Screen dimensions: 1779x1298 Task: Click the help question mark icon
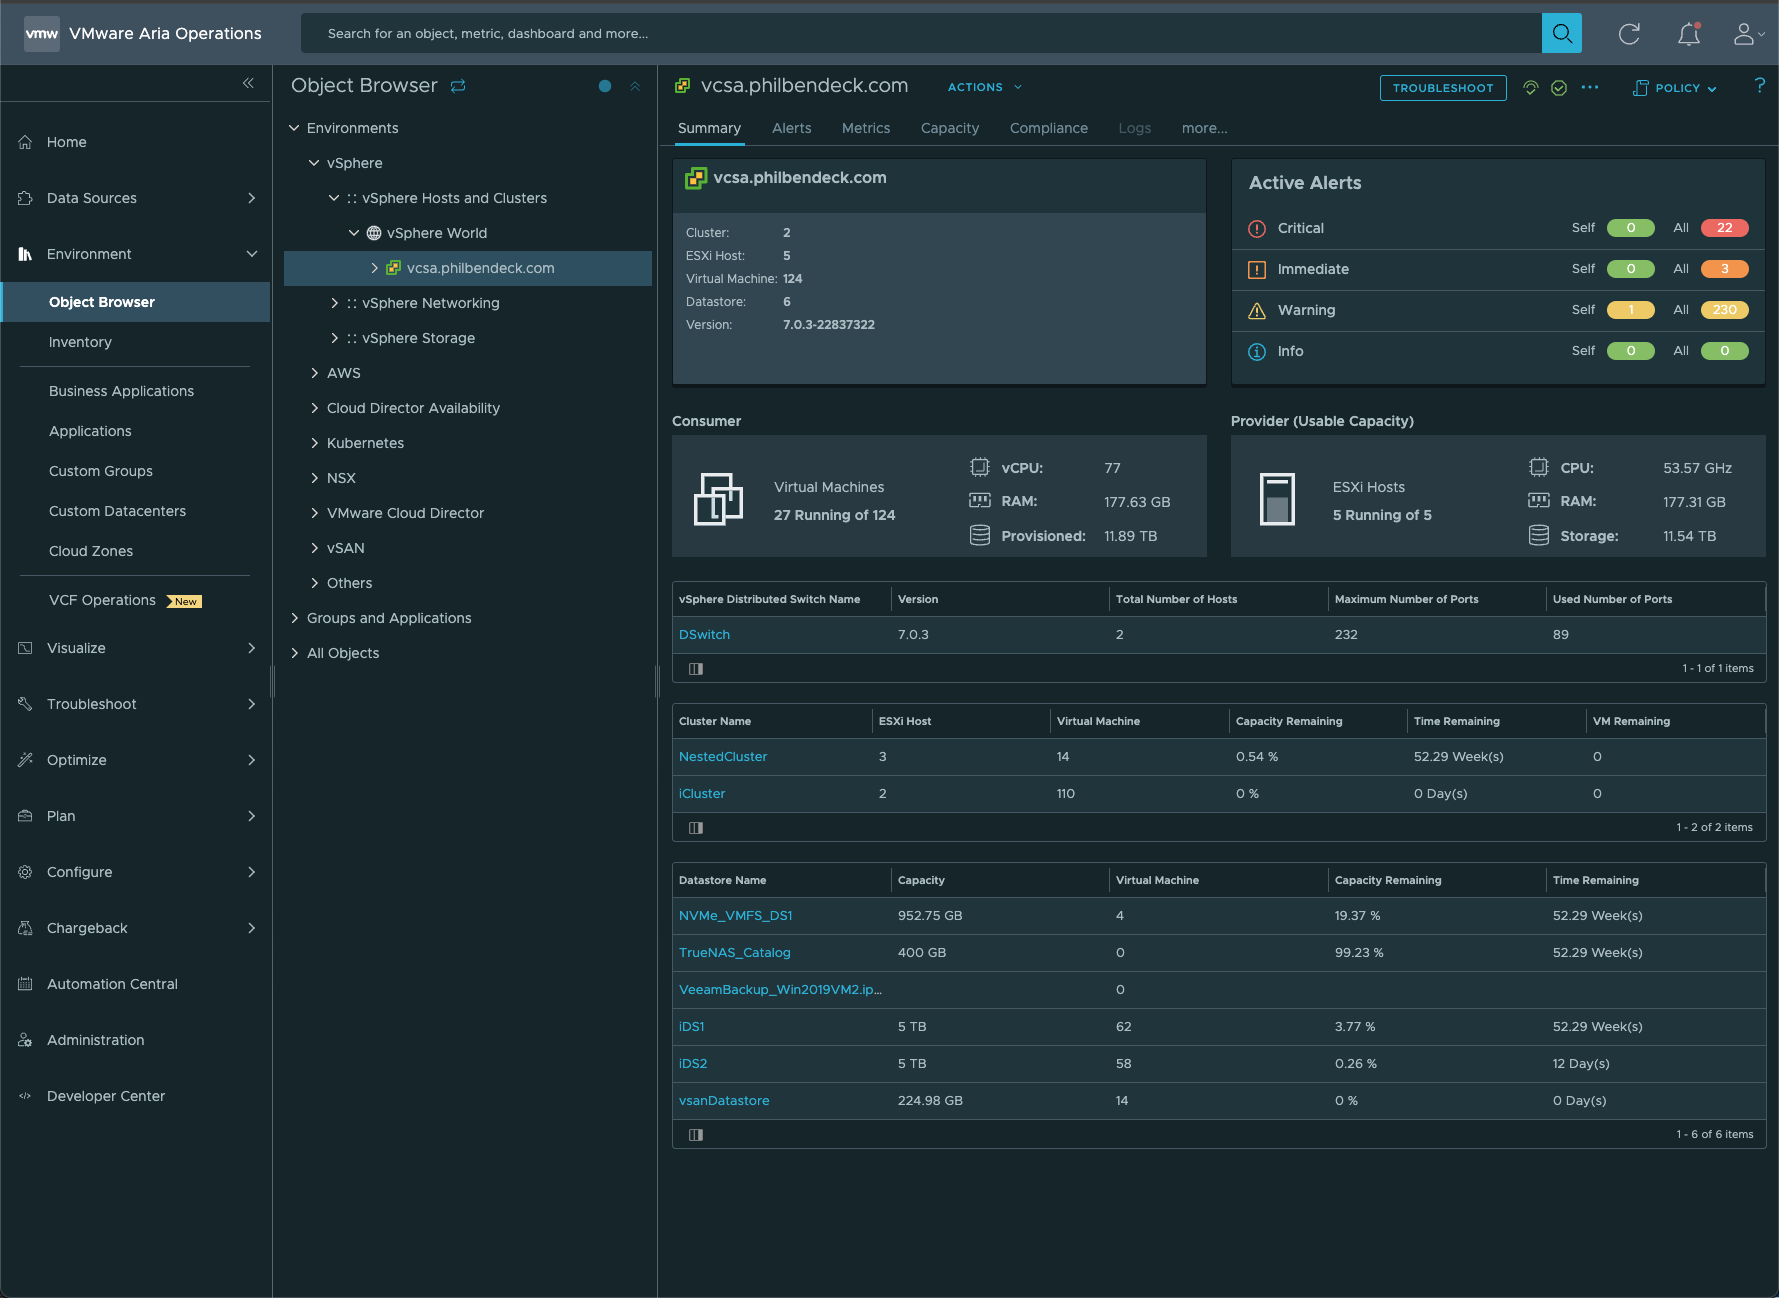1760,86
